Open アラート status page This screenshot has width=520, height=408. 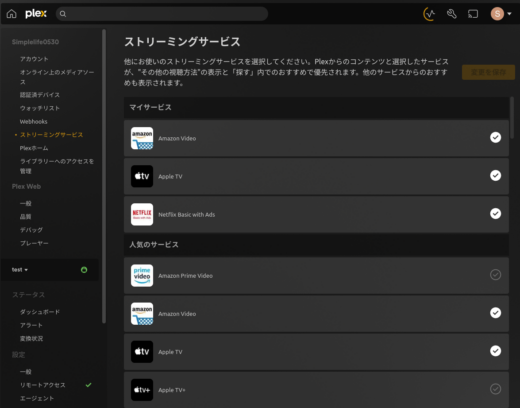tap(31, 325)
